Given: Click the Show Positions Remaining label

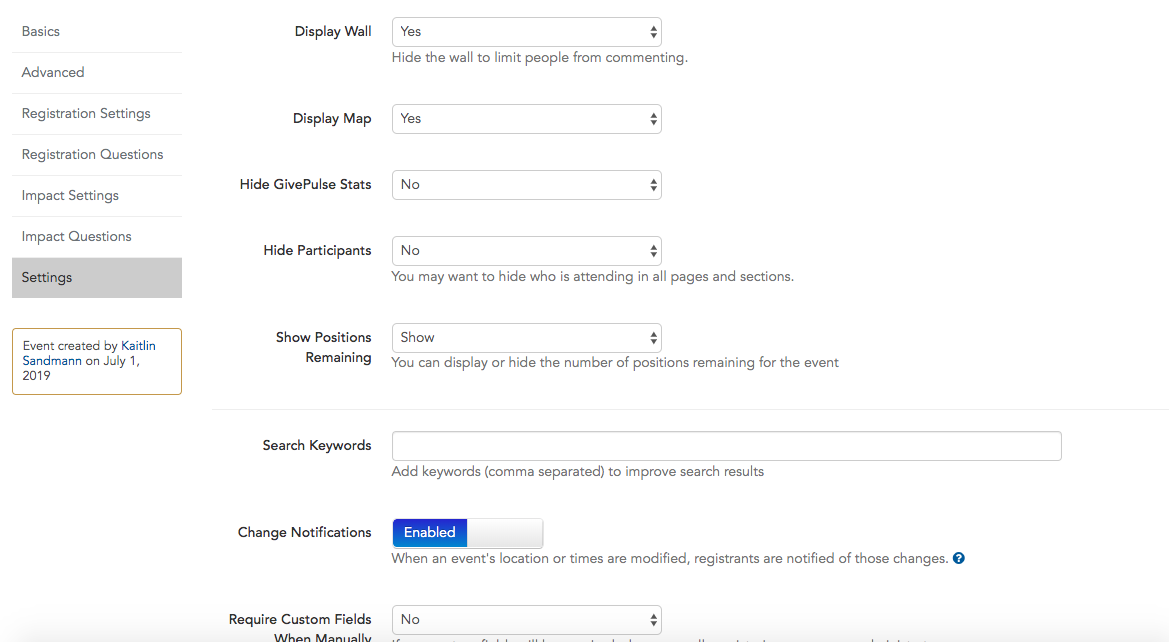Looking at the screenshot, I should click(x=324, y=347).
